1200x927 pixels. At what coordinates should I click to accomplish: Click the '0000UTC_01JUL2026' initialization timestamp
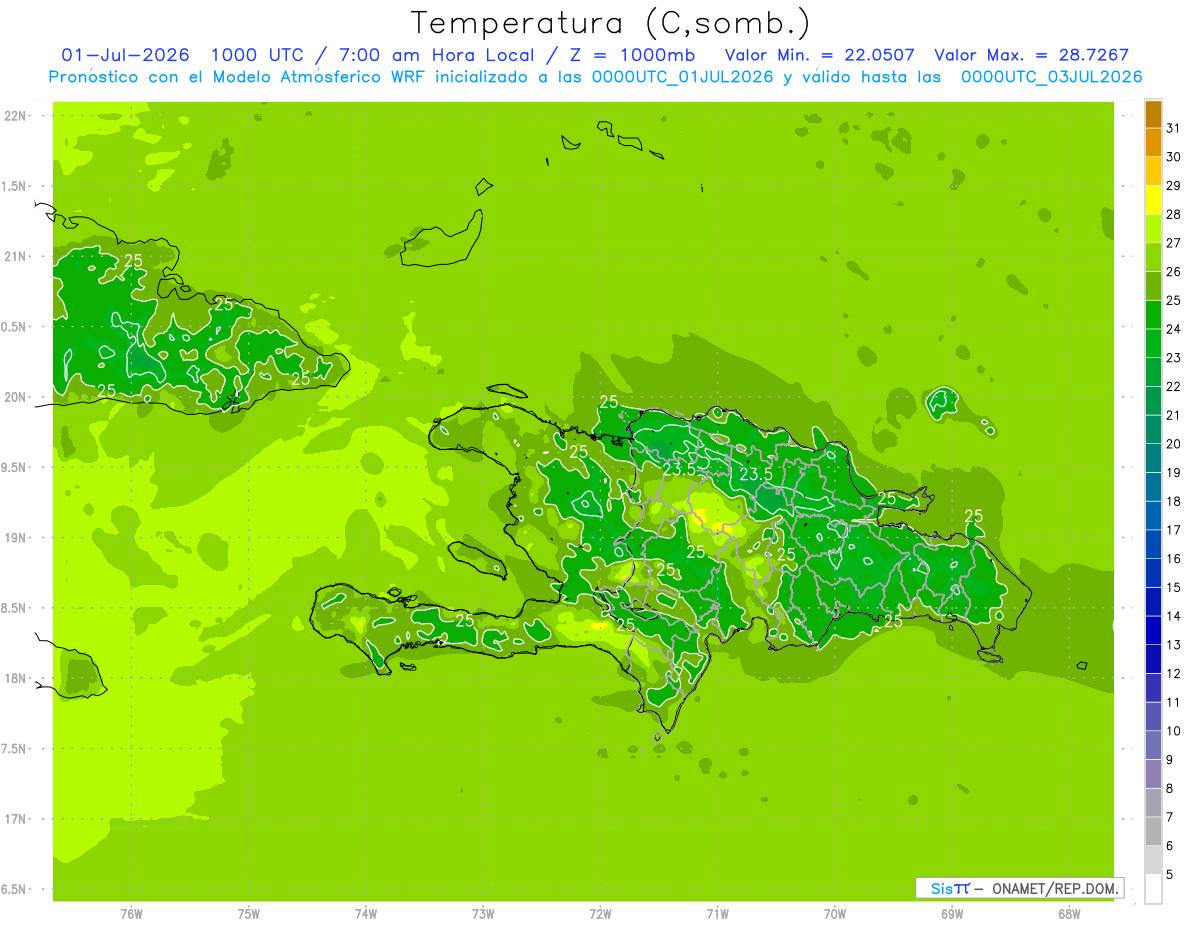(682, 77)
